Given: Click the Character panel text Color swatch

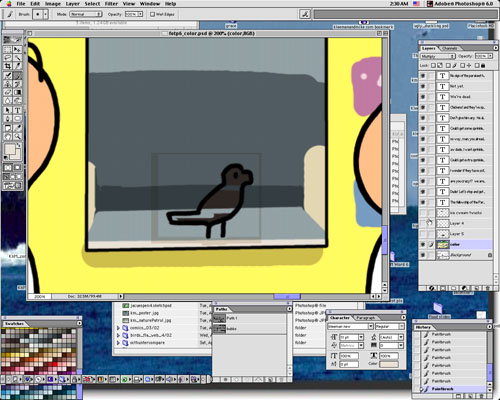Looking at the screenshot, I should coord(389,364).
